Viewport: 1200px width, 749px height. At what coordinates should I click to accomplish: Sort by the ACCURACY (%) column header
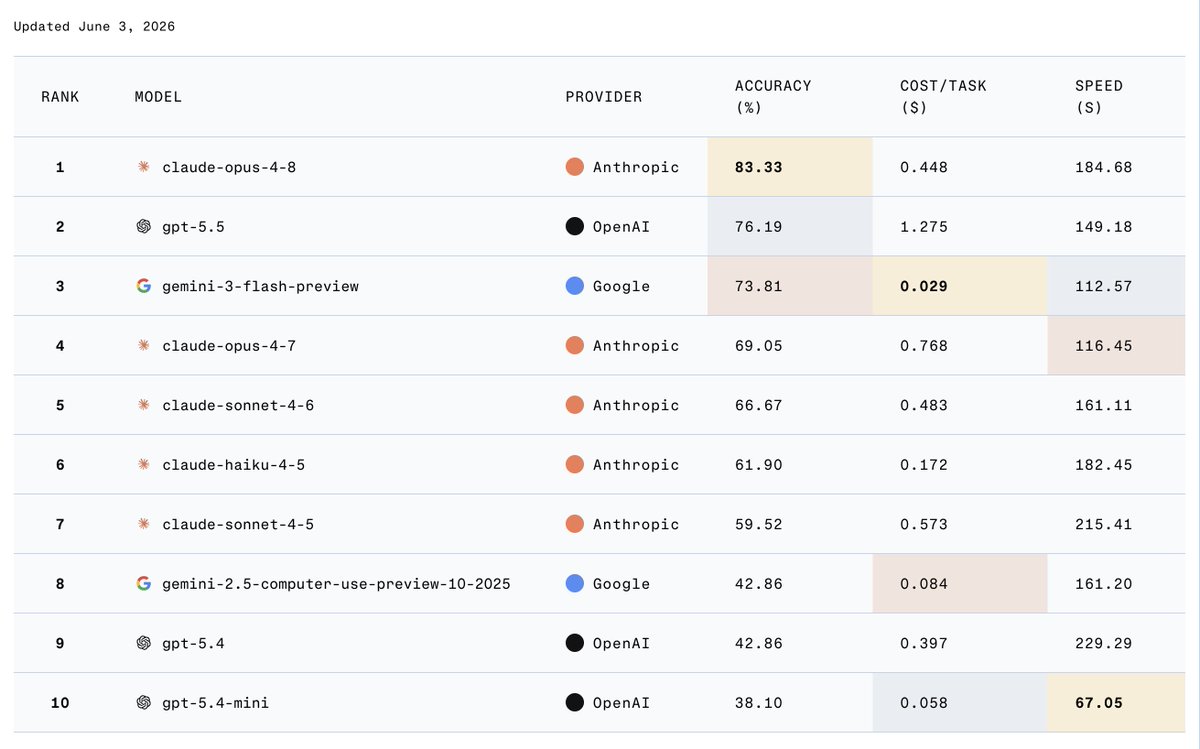tap(773, 97)
